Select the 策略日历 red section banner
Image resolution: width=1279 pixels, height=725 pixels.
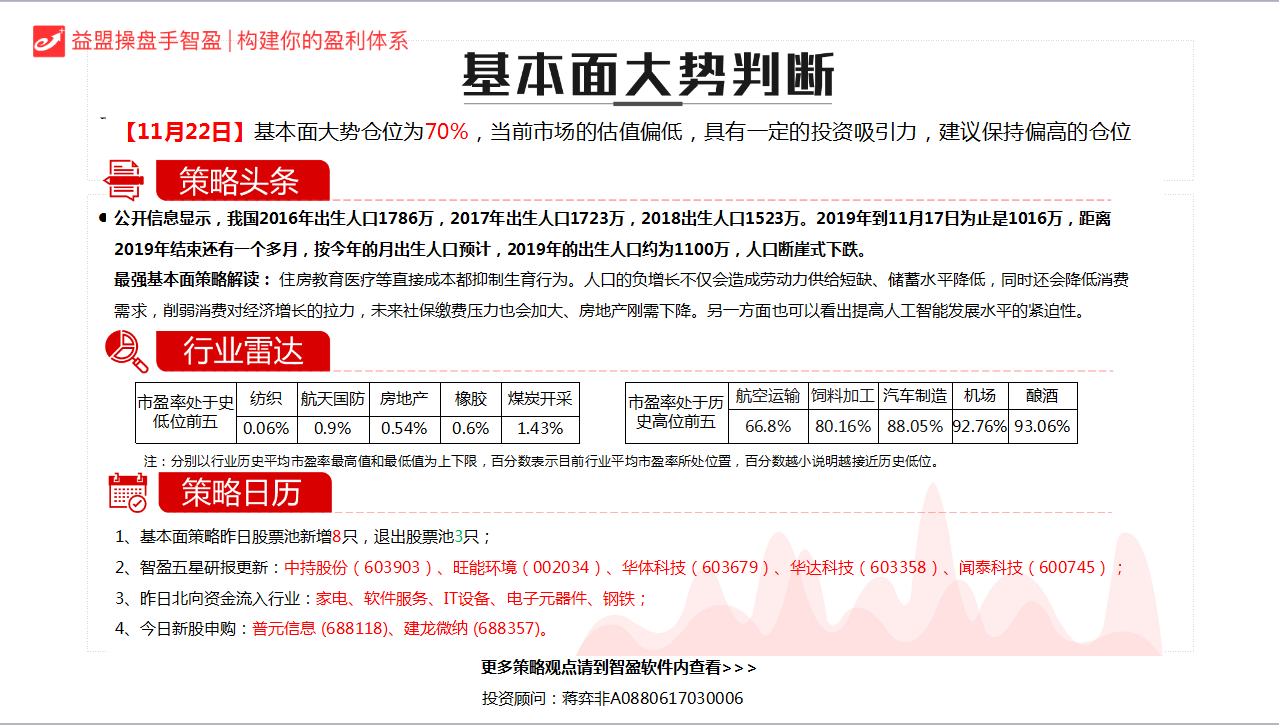click(x=242, y=493)
